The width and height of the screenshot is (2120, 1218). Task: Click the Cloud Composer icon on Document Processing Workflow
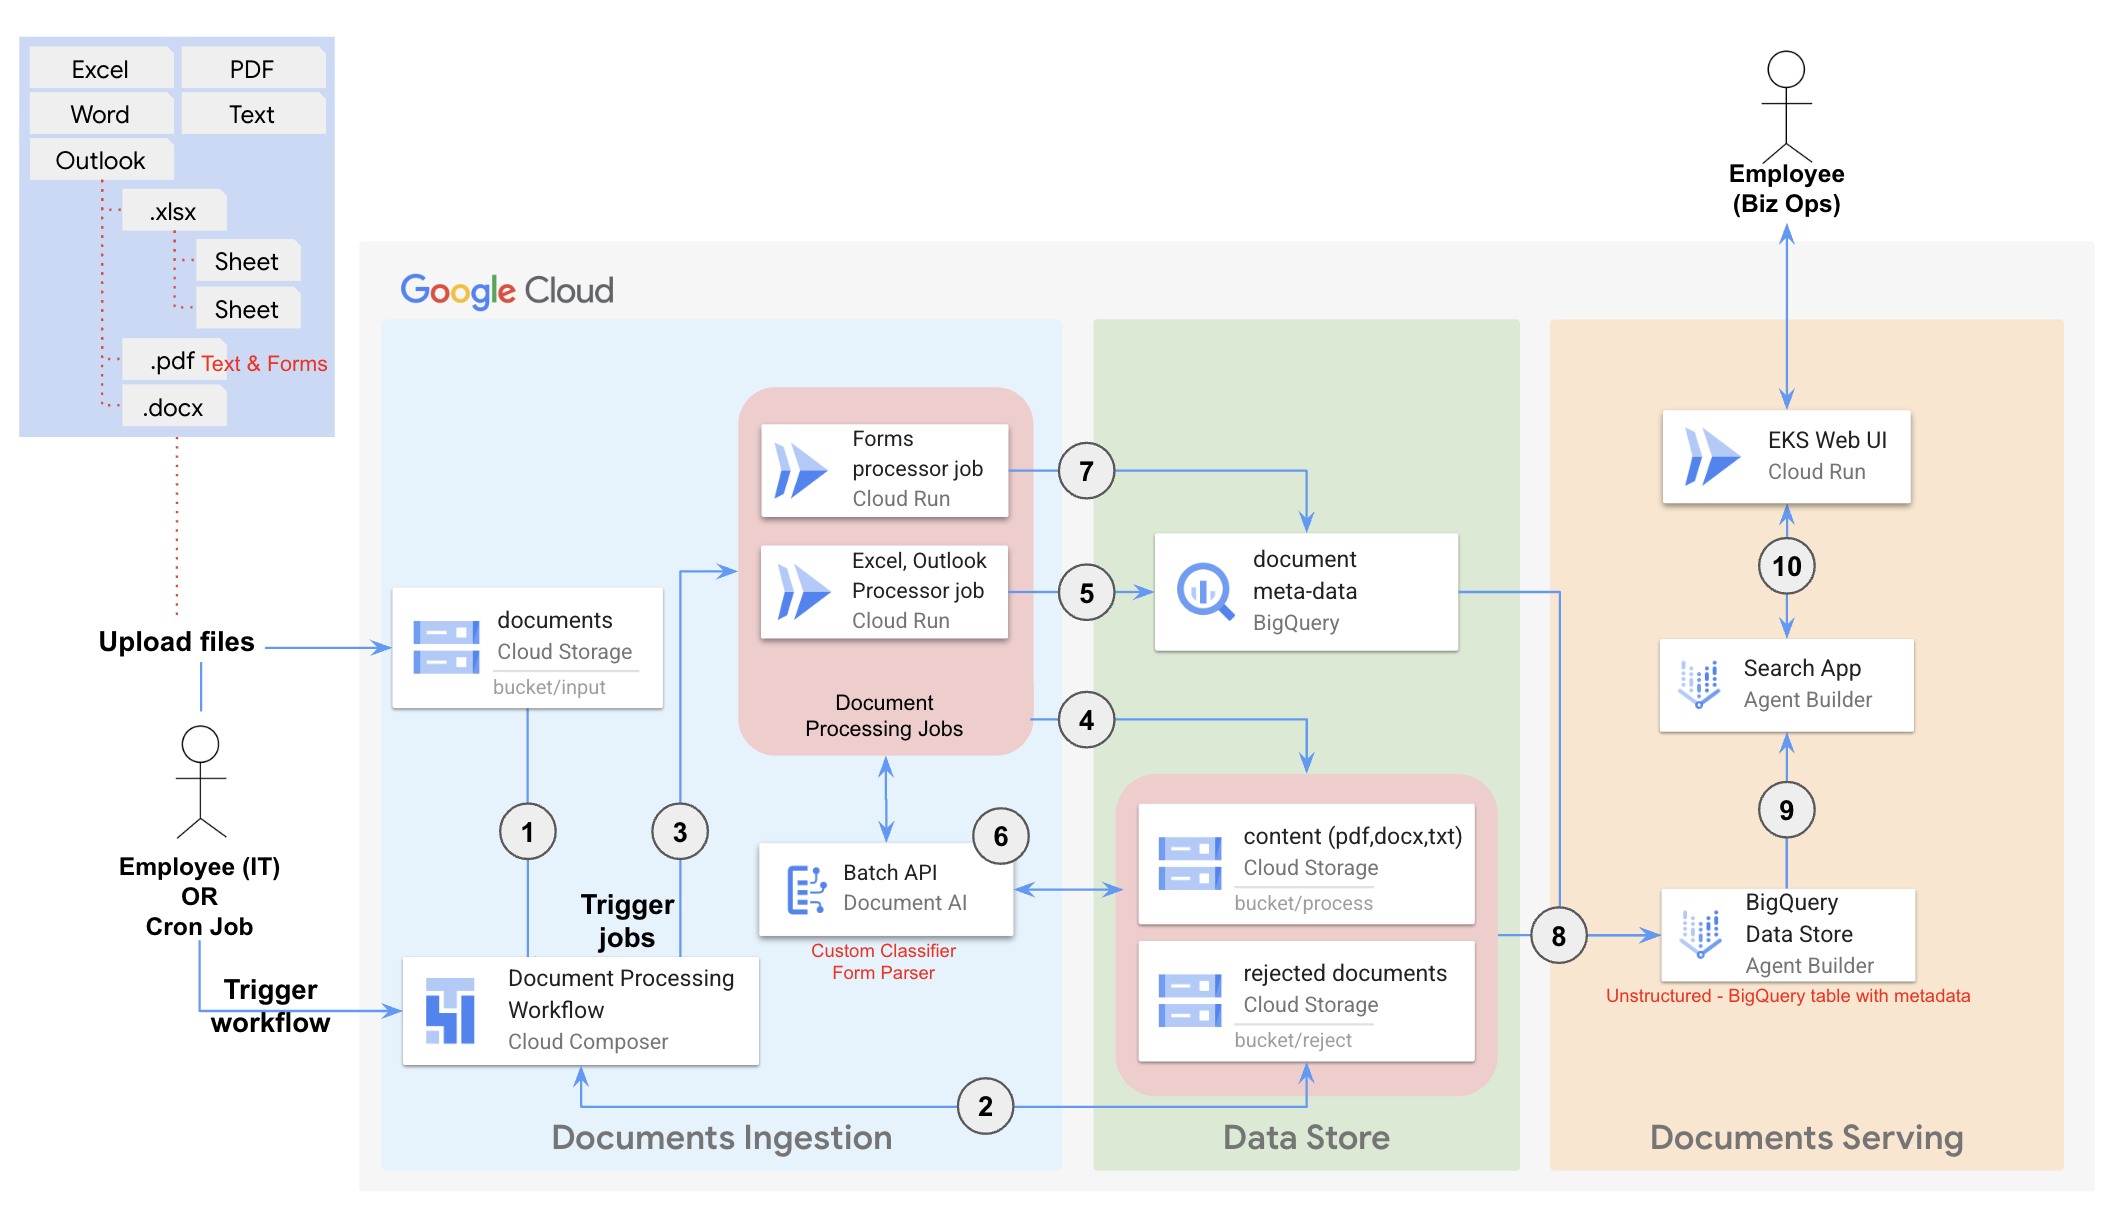[450, 1011]
